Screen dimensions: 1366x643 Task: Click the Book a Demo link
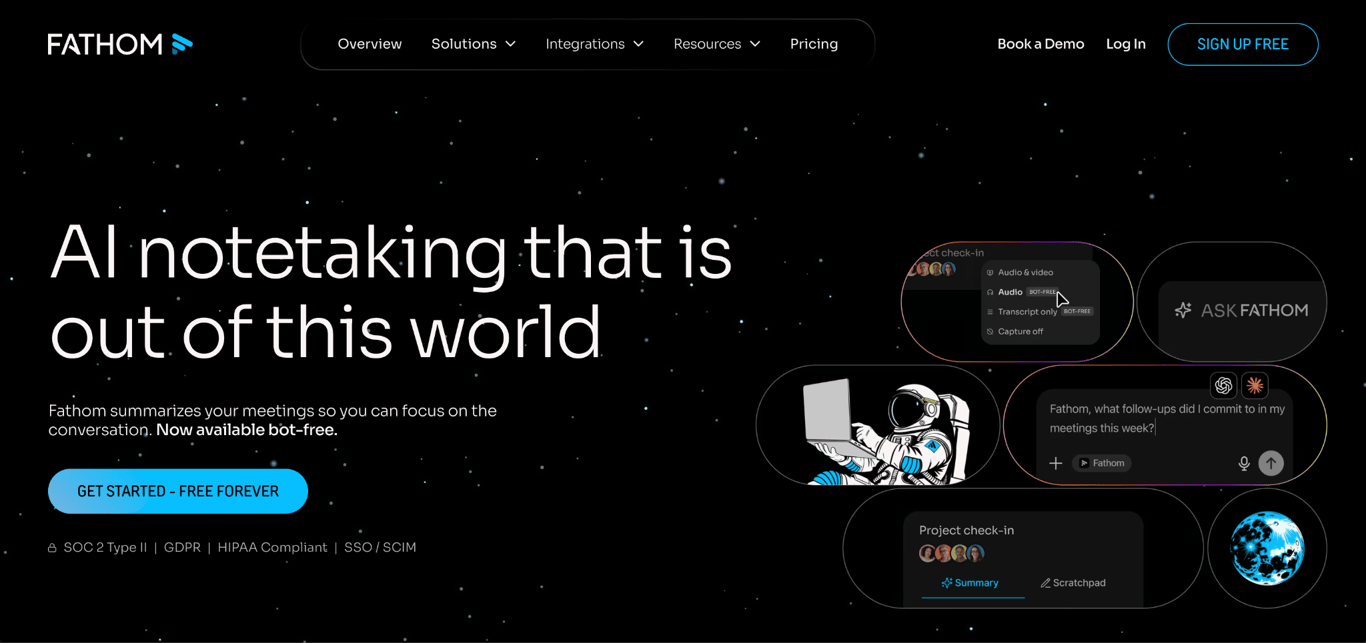[1040, 44]
